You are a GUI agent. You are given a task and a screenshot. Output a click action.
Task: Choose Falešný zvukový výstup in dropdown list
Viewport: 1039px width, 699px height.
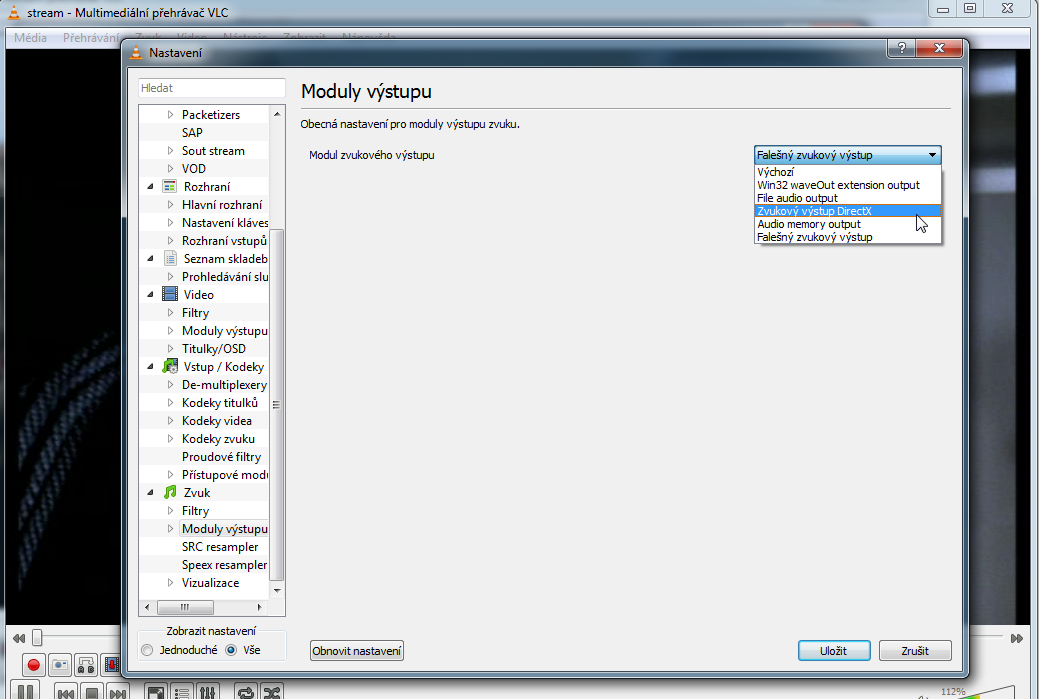pos(848,237)
